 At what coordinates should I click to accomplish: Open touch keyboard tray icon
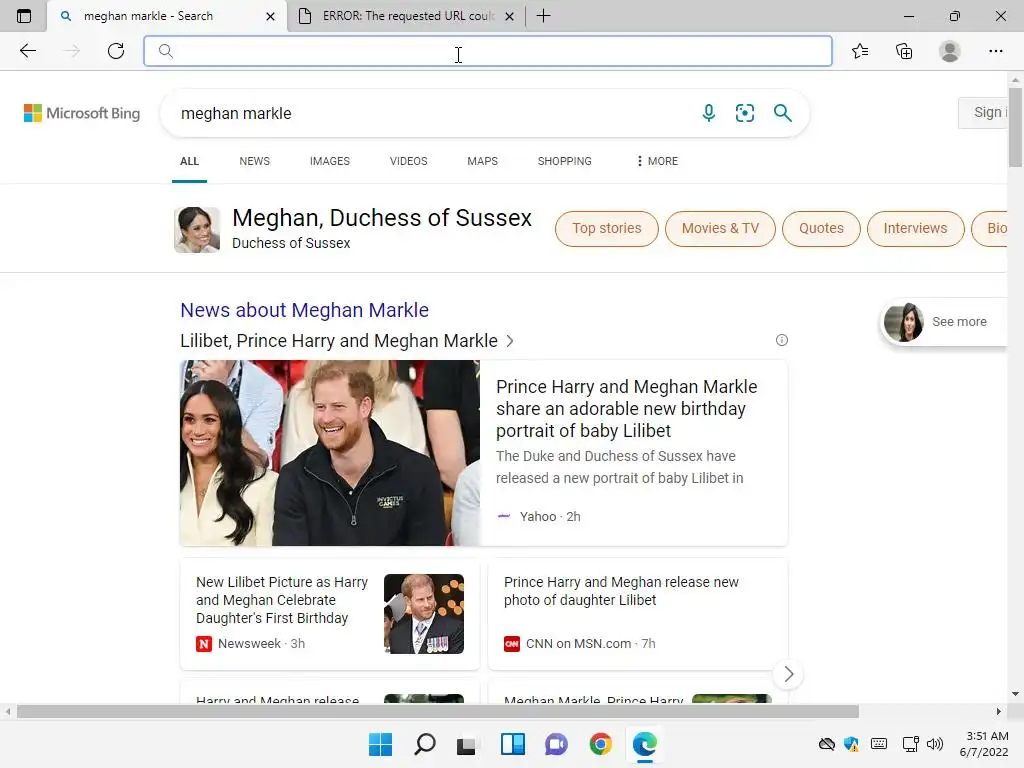(x=879, y=744)
